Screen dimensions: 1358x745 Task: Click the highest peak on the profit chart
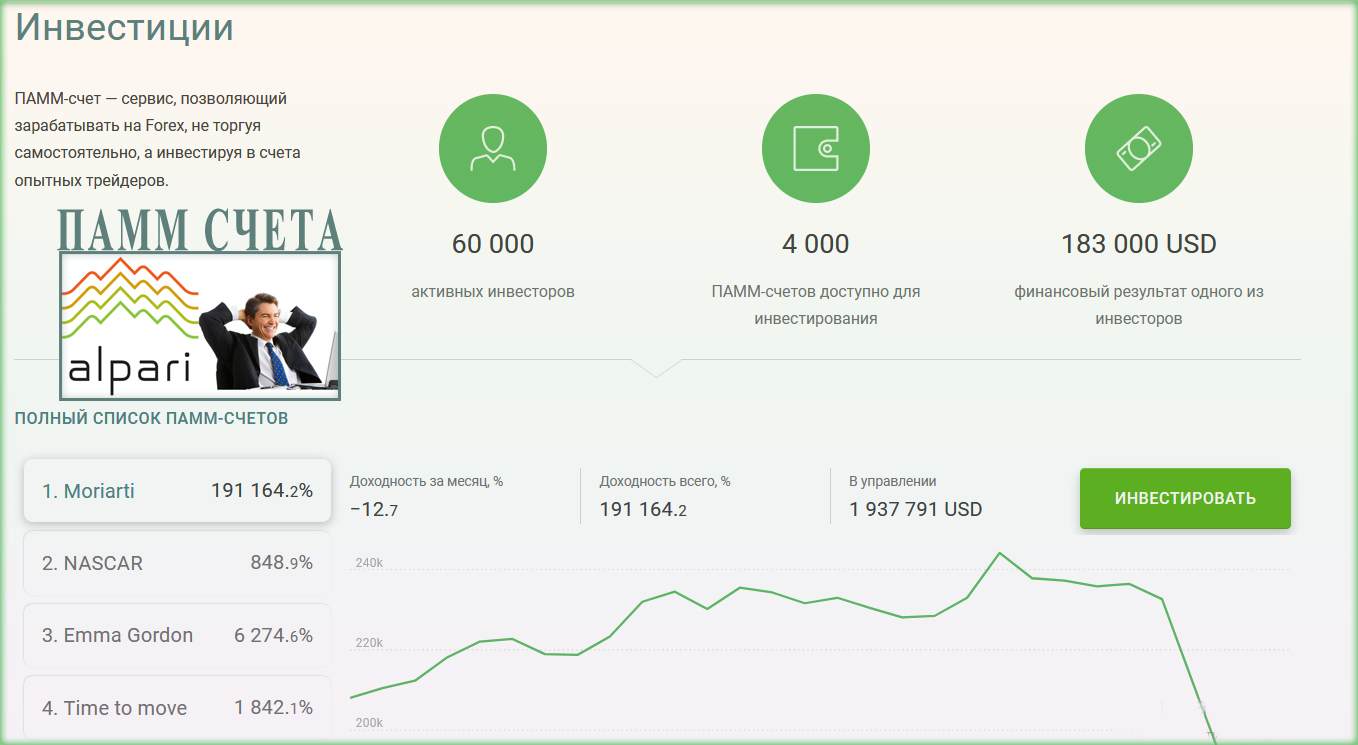[x=999, y=553]
